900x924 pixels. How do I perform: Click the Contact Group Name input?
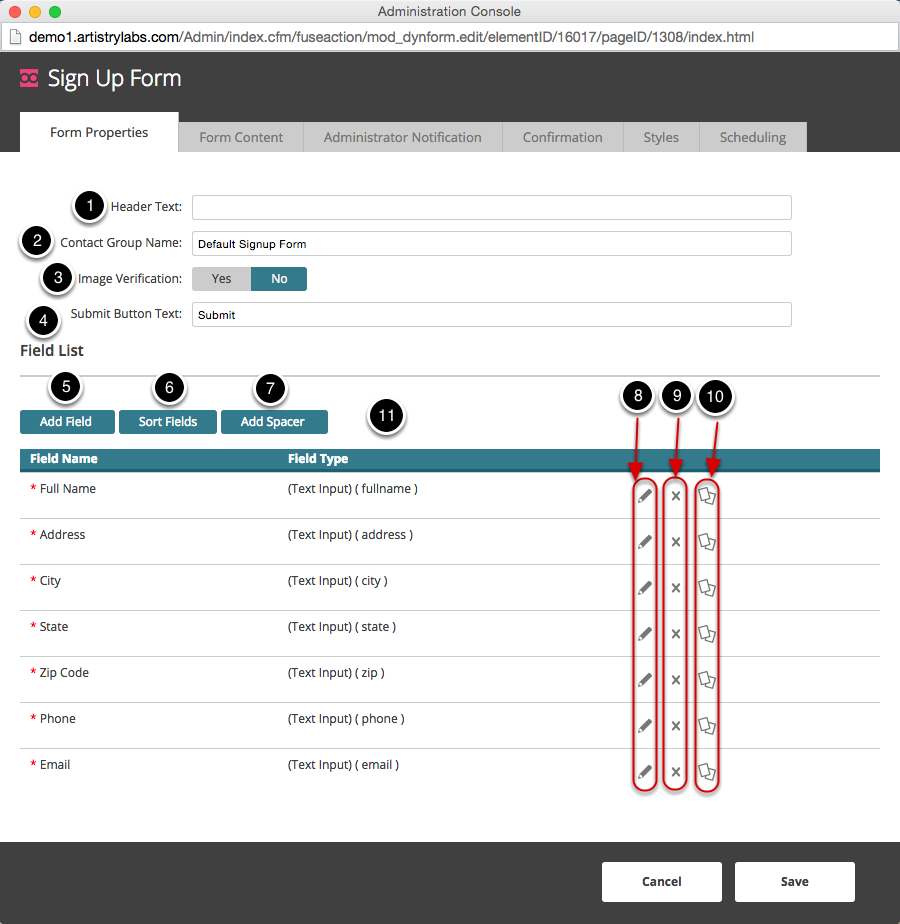pyautogui.click(x=492, y=243)
